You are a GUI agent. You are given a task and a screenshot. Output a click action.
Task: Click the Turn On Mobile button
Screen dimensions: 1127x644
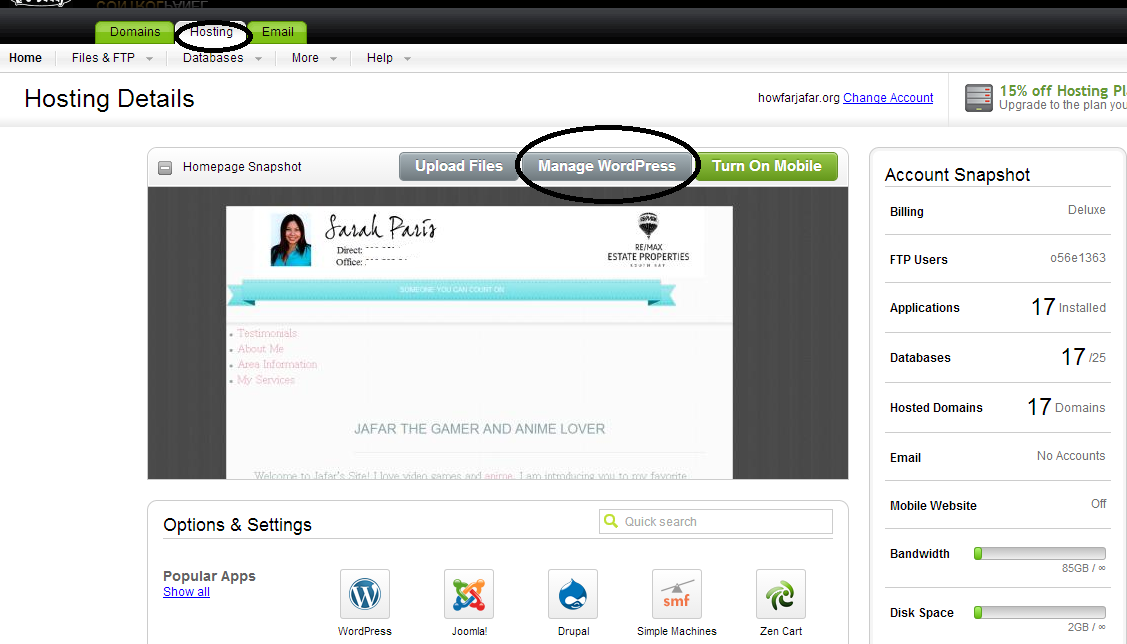[766, 166]
